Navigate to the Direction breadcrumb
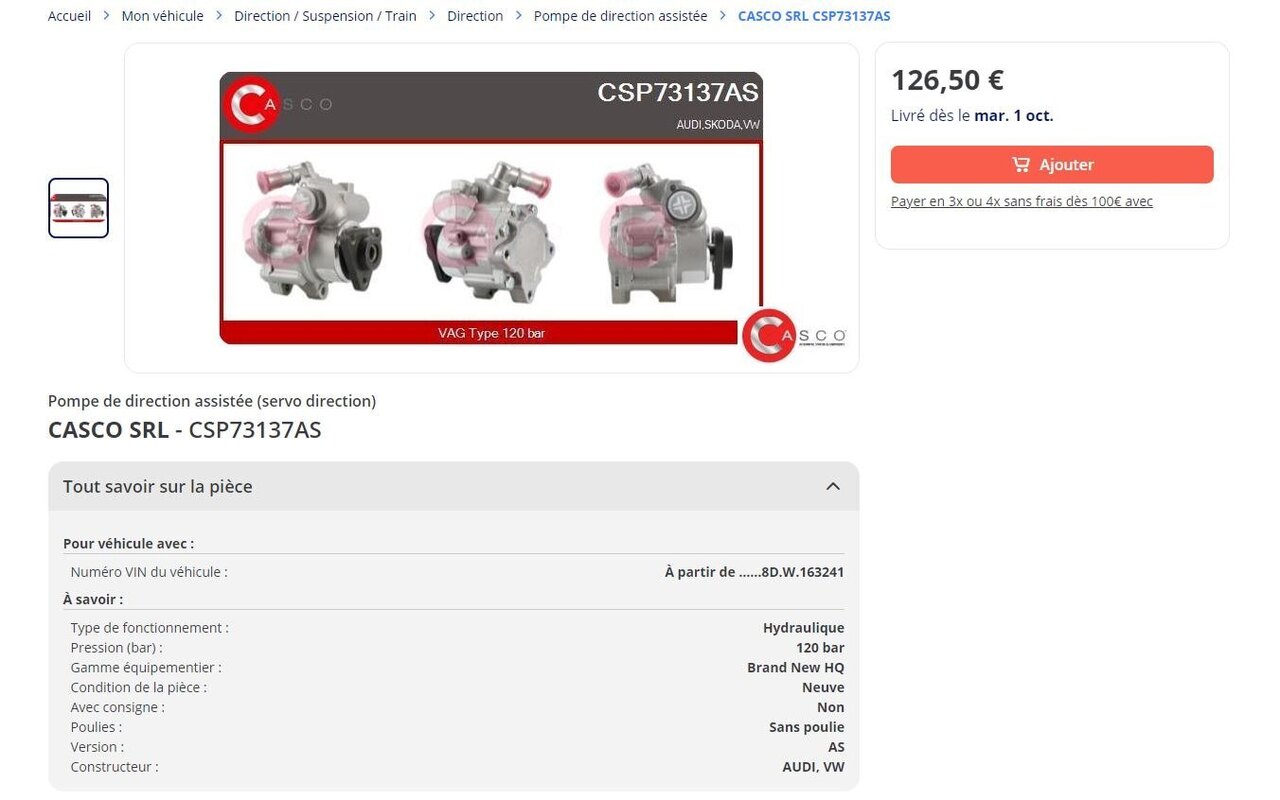1280x800 pixels. [x=475, y=16]
